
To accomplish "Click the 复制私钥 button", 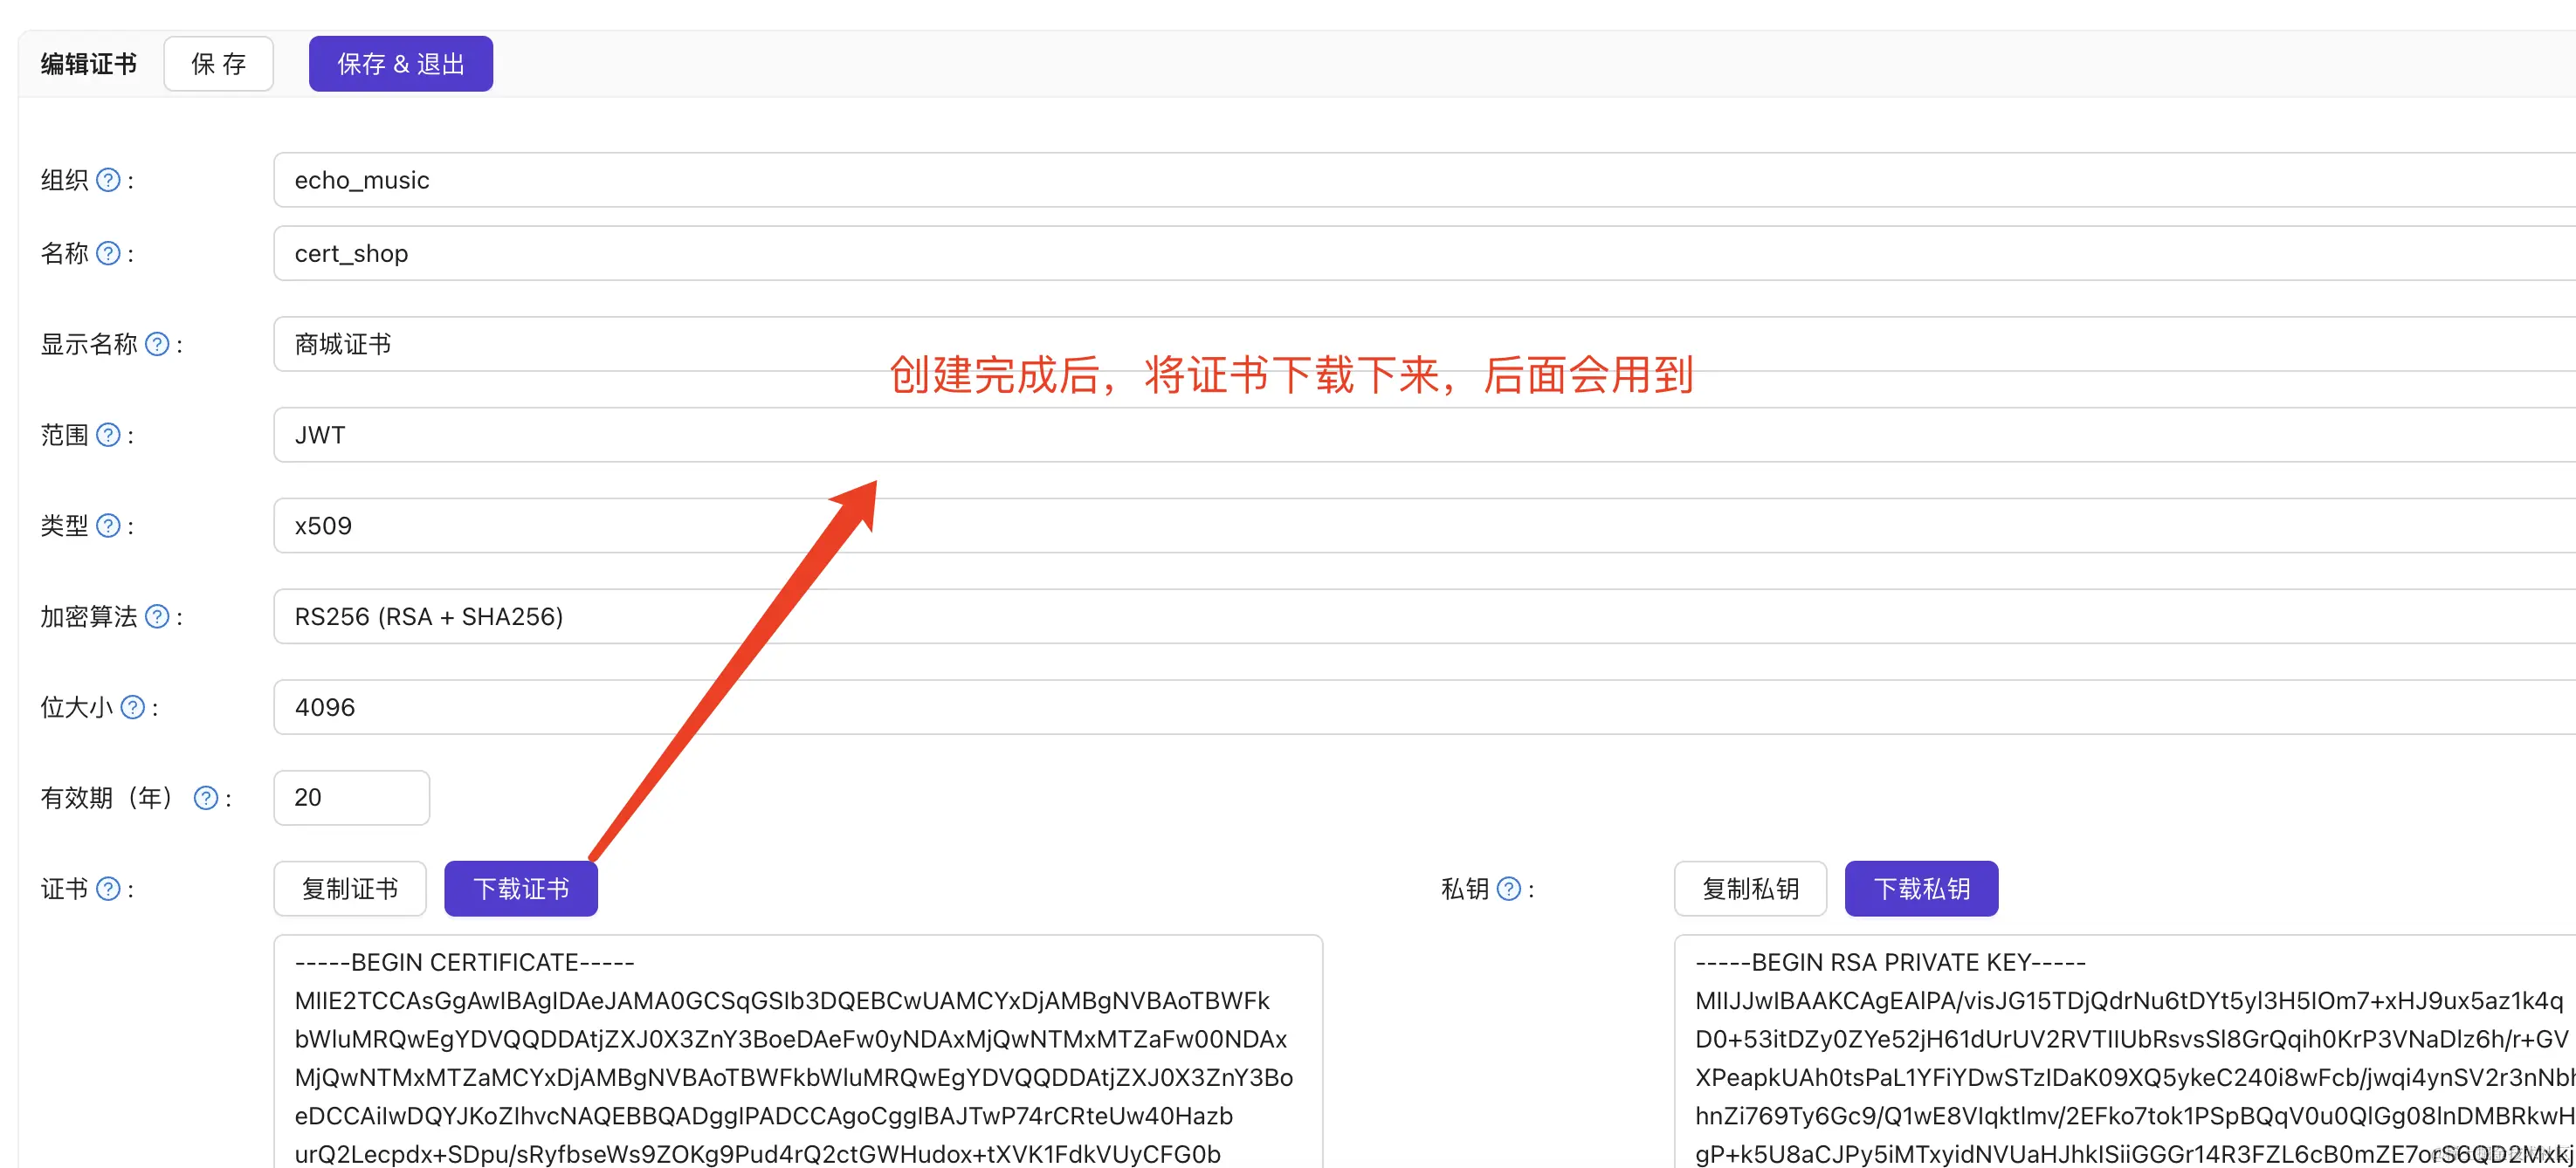I will (x=1750, y=889).
